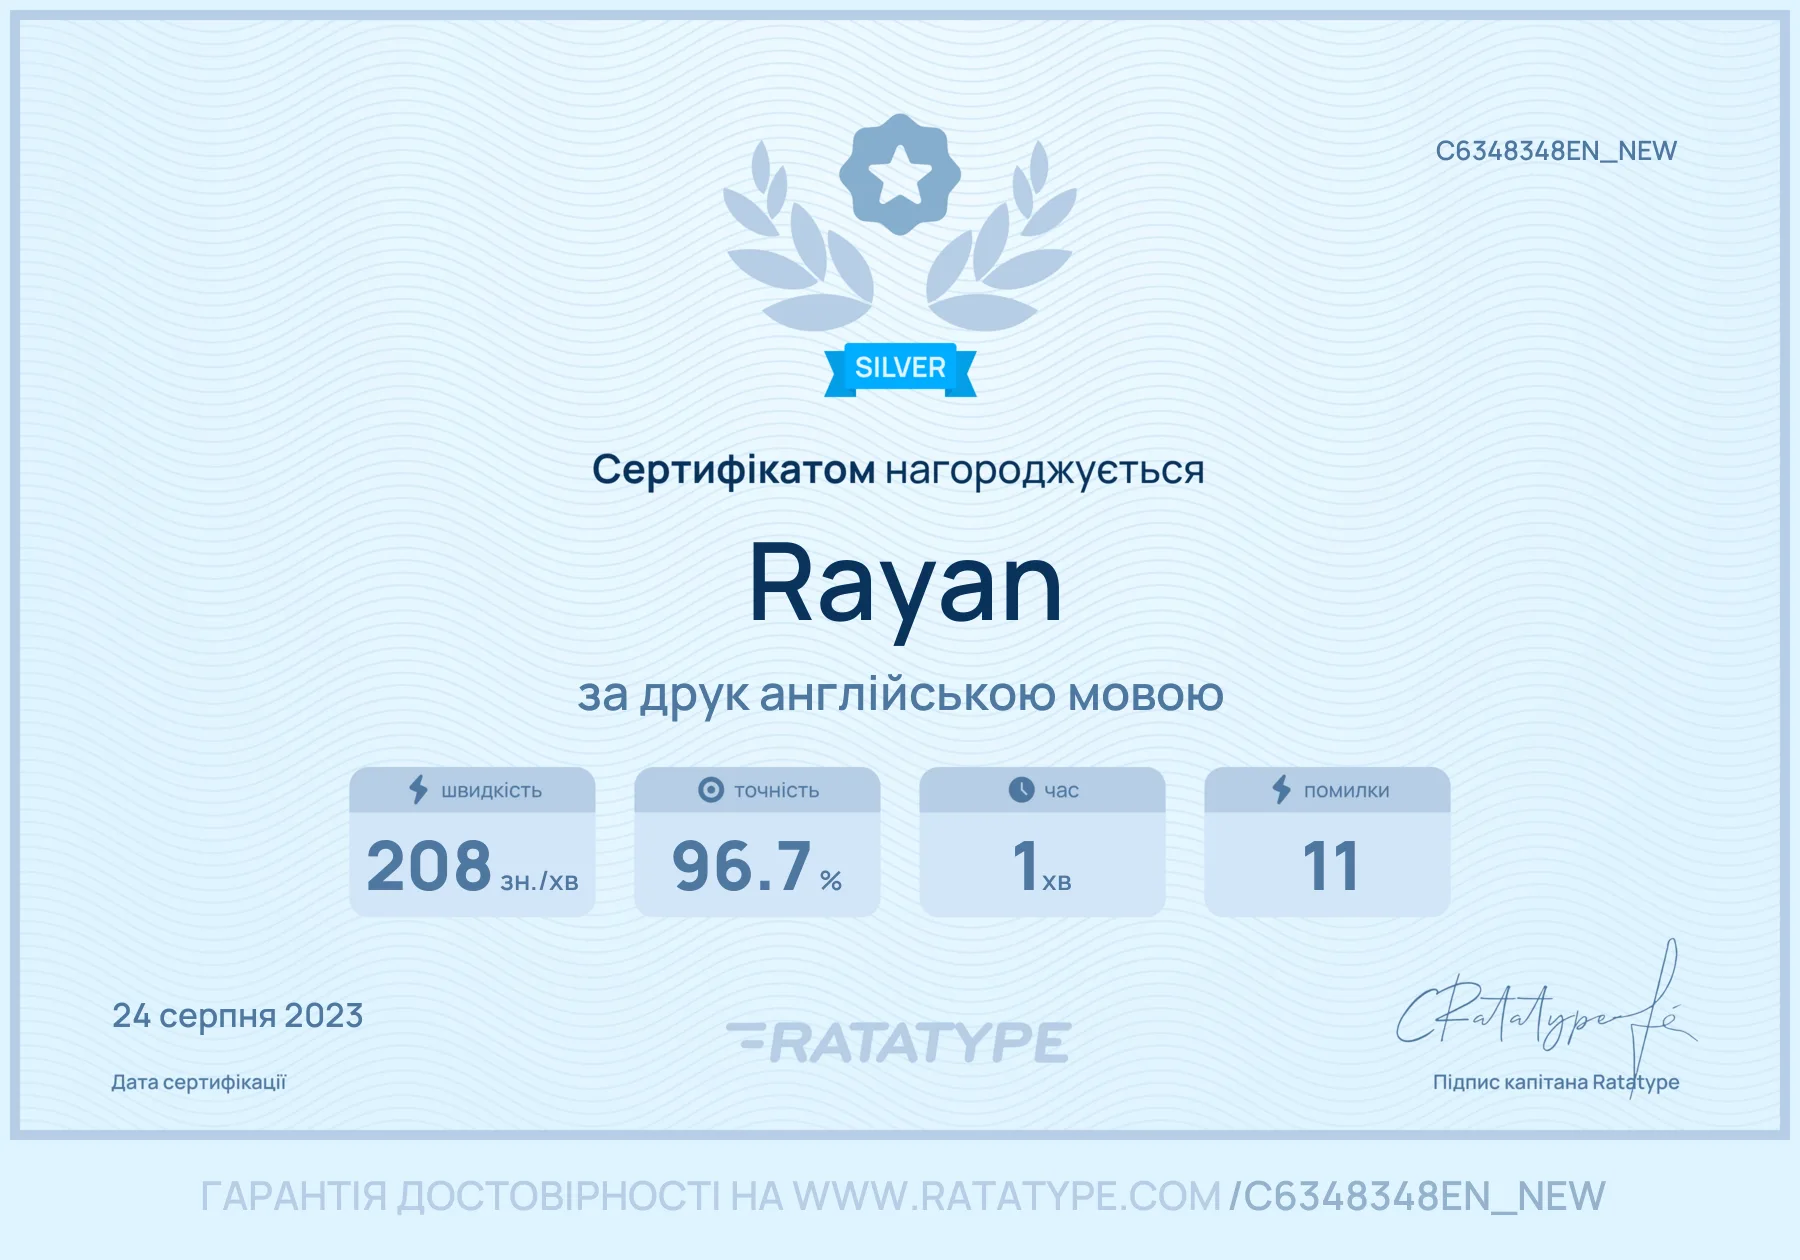Viewport: 1800px width, 1260px height.
Task: Click the label Підпис капітана Ratatype
Action: (1556, 1082)
